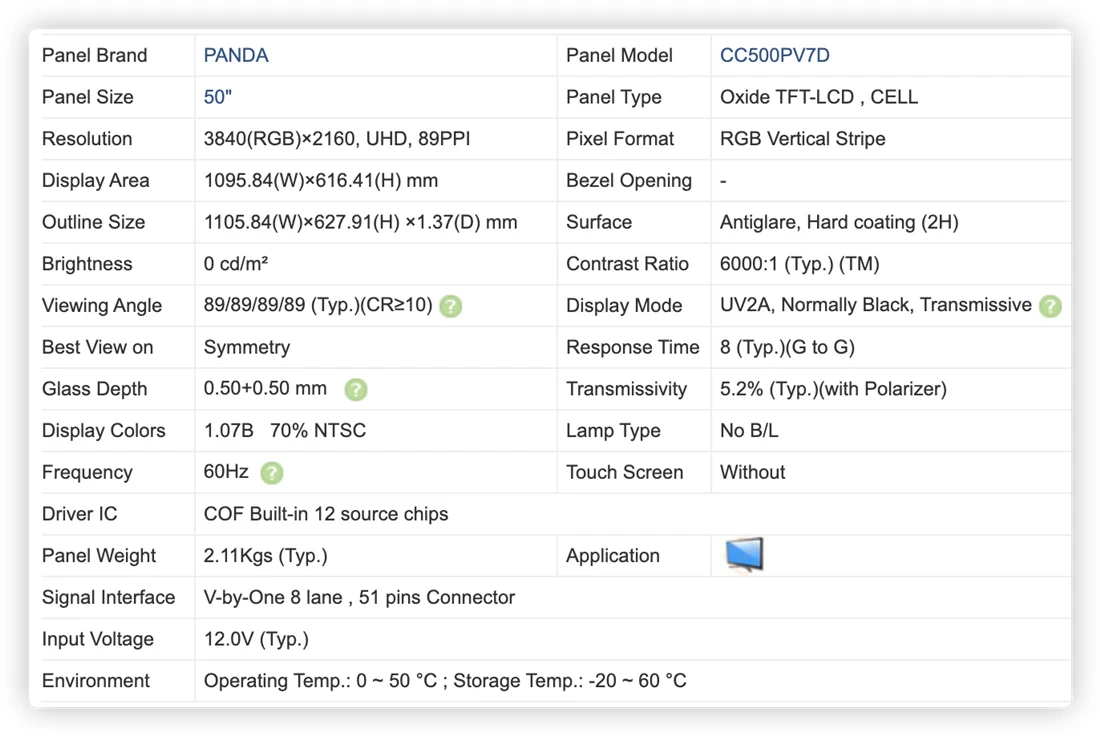Click the Environment label
Image resolution: width=1100 pixels, height=736 pixels.
tap(96, 681)
